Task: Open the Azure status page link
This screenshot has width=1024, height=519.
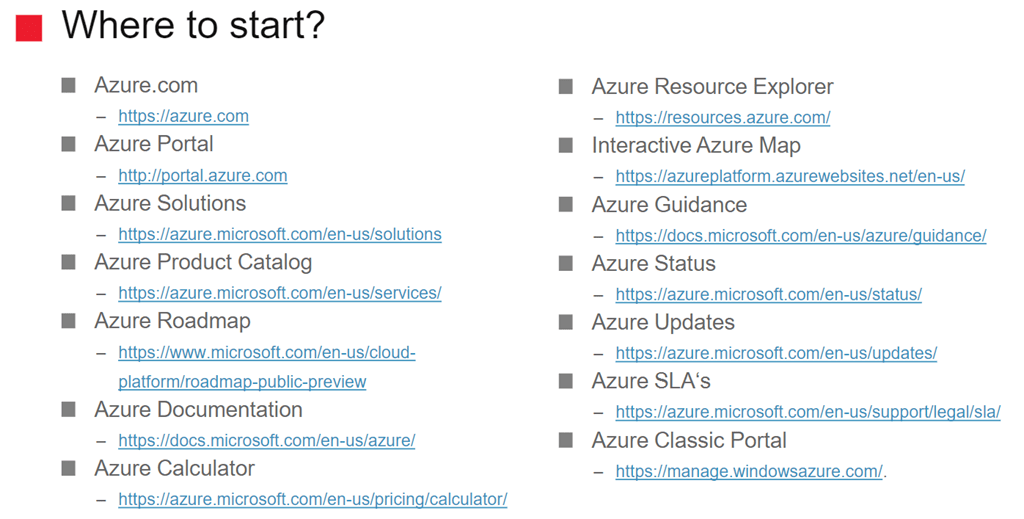Action: pyautogui.click(x=768, y=295)
